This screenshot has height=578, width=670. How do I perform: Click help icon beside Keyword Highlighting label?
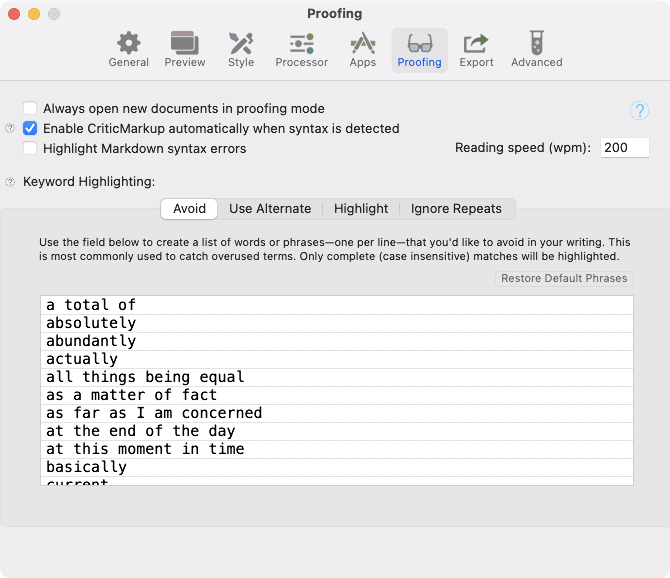pyautogui.click(x=10, y=182)
